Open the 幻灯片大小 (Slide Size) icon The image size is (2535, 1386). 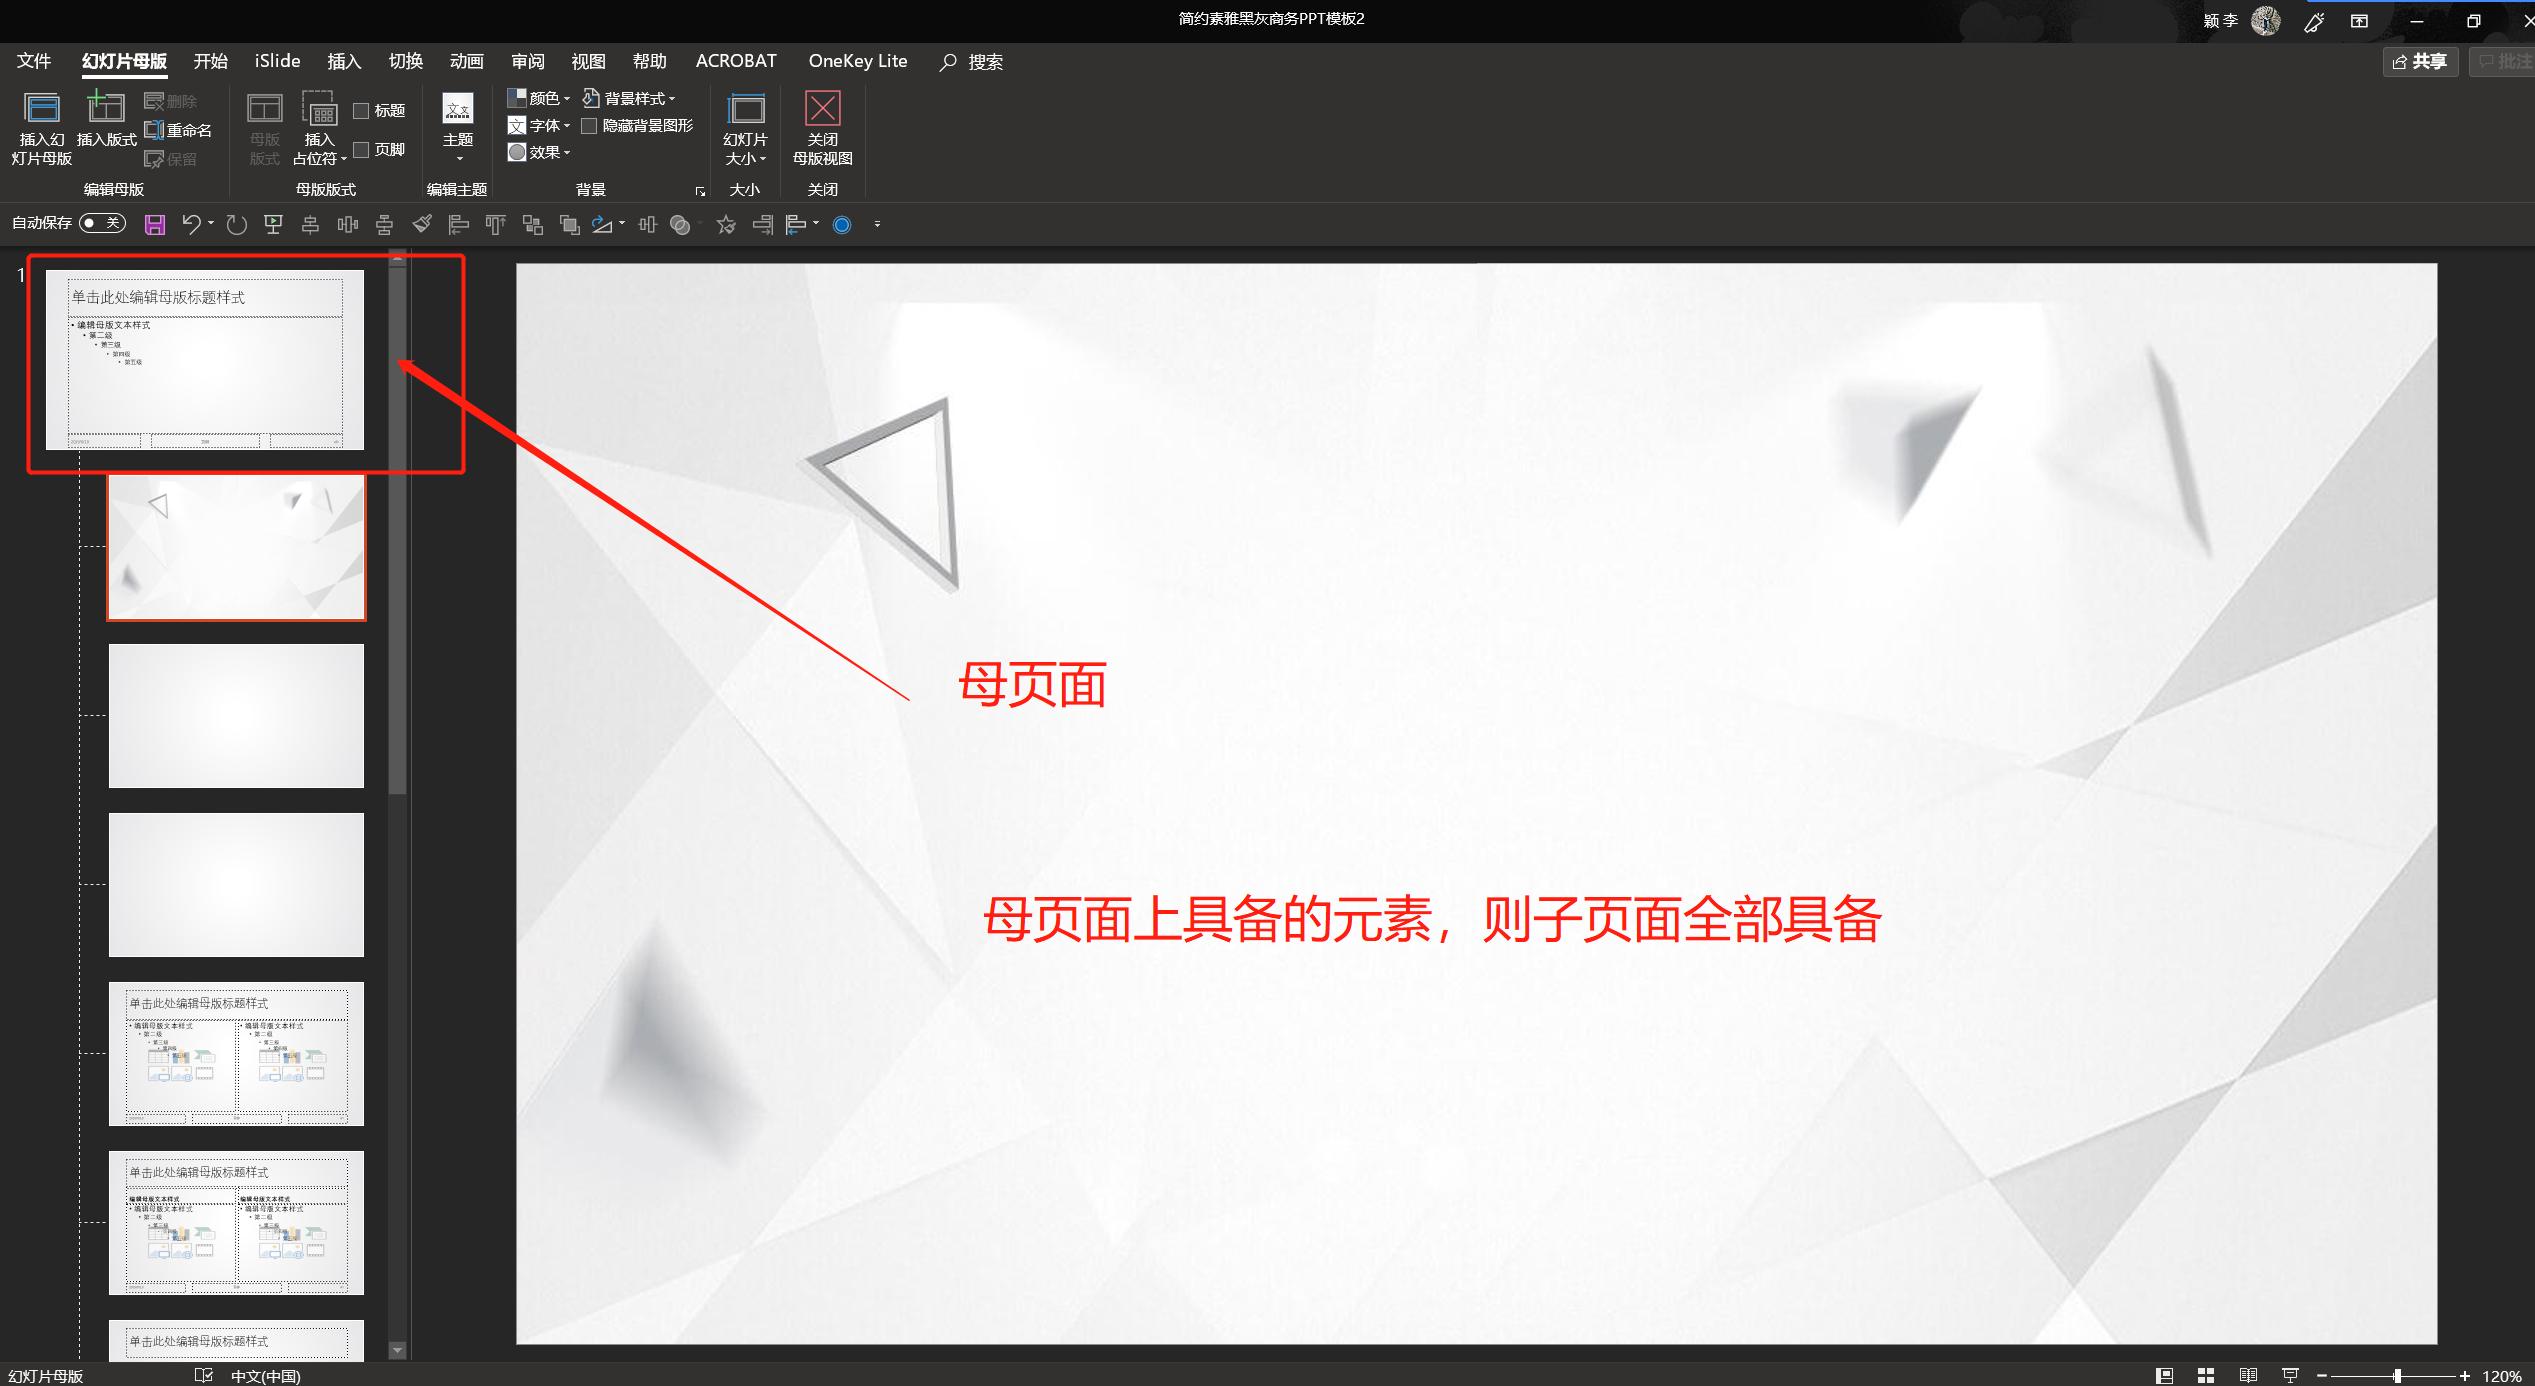[745, 125]
